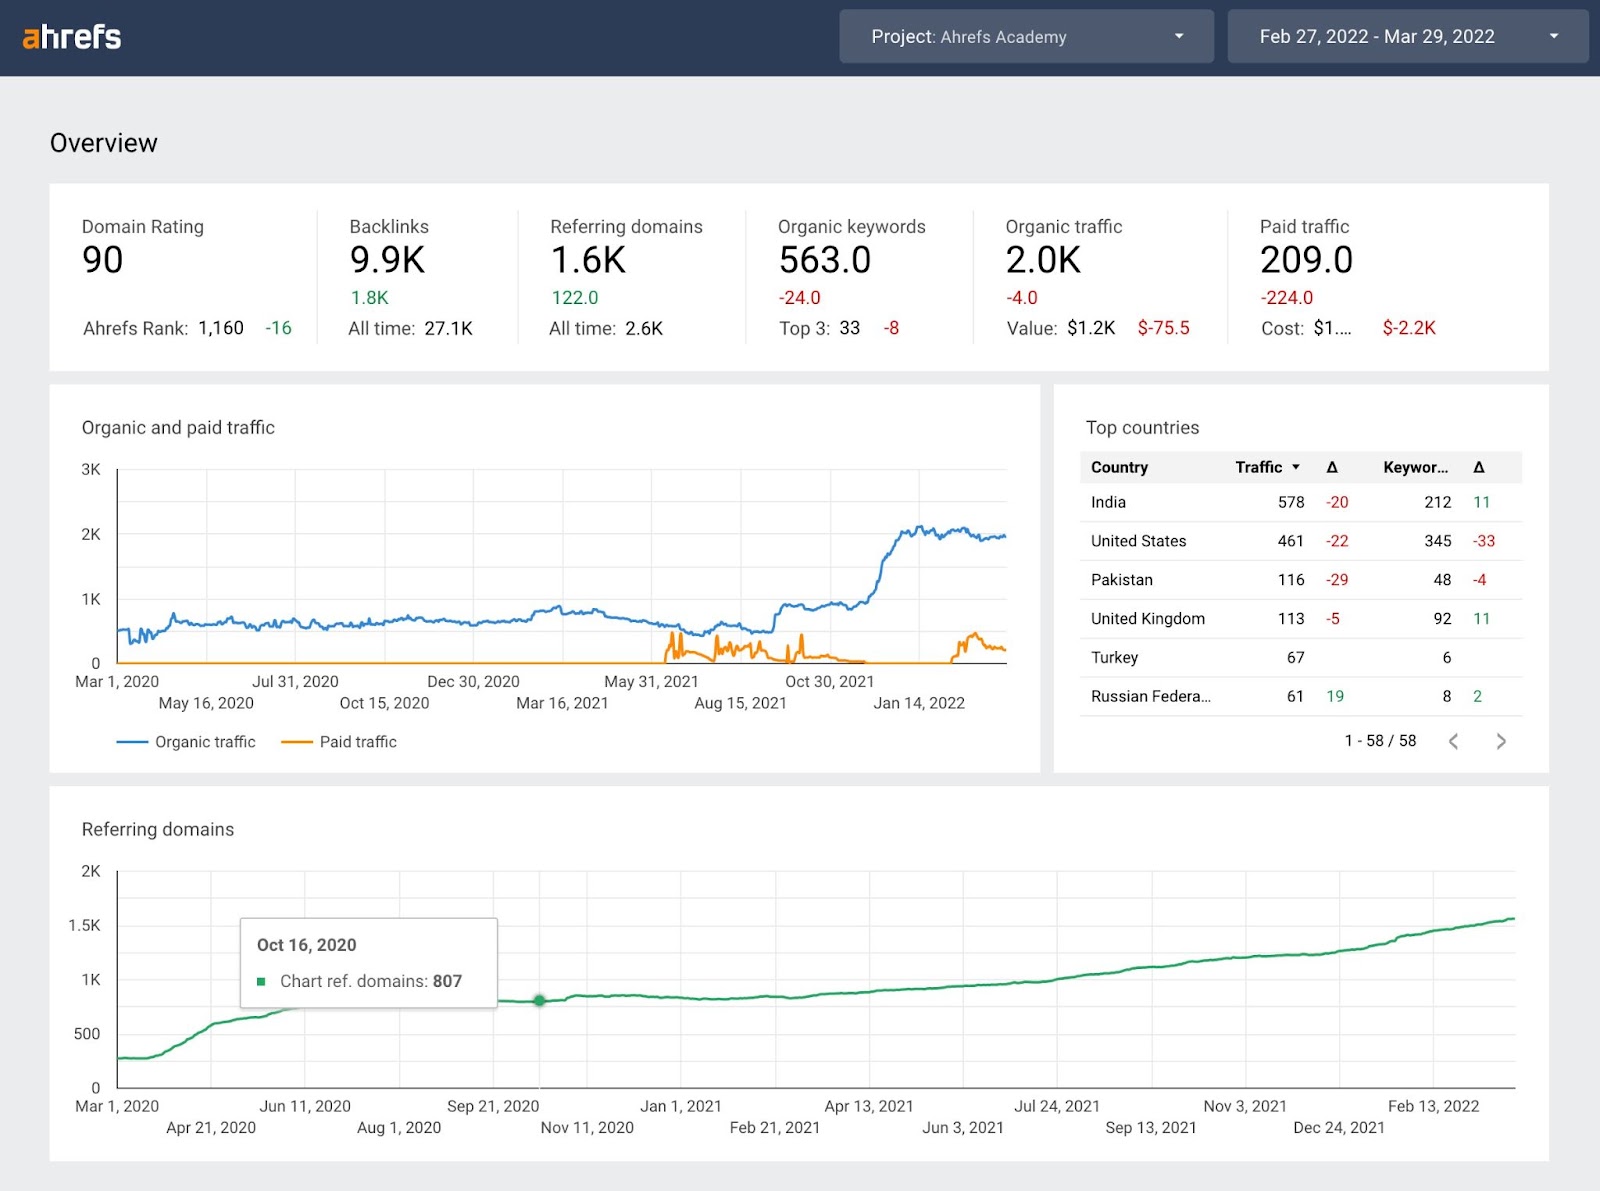Click the Backlinks value 9.9K
Viewport: 1600px width, 1191px height.
[x=386, y=259]
